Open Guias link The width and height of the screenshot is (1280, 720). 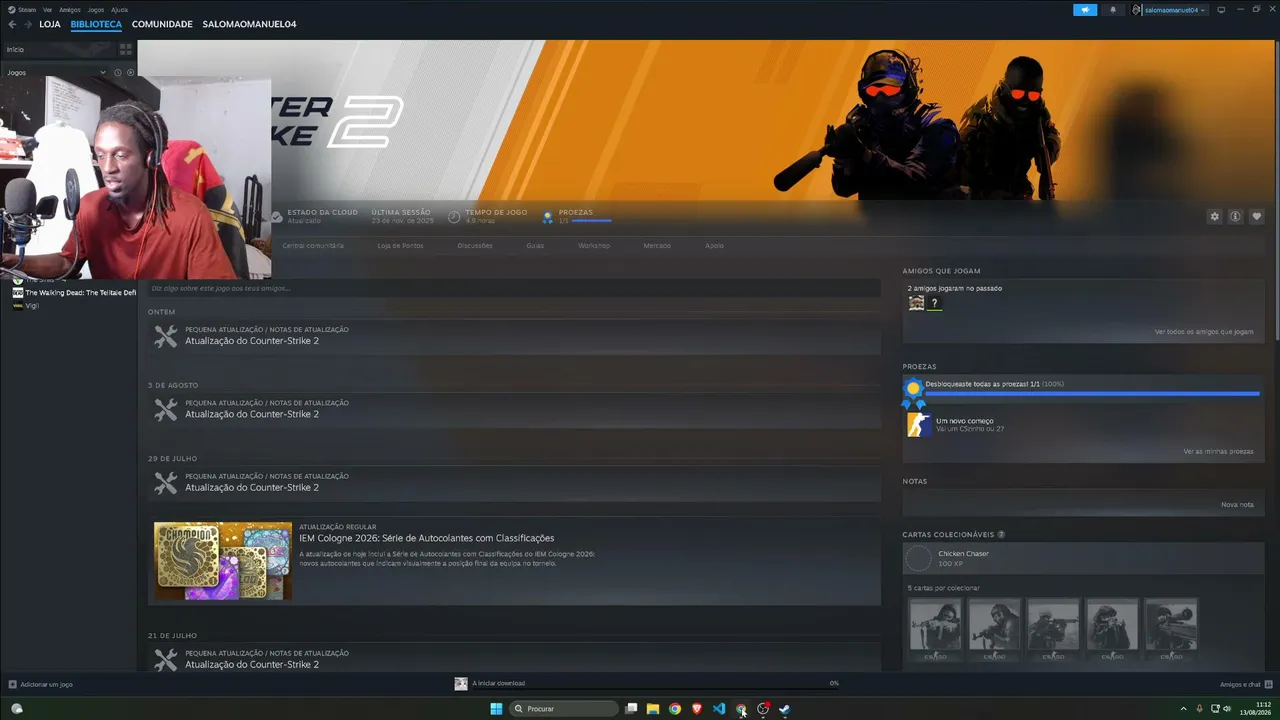(x=535, y=245)
